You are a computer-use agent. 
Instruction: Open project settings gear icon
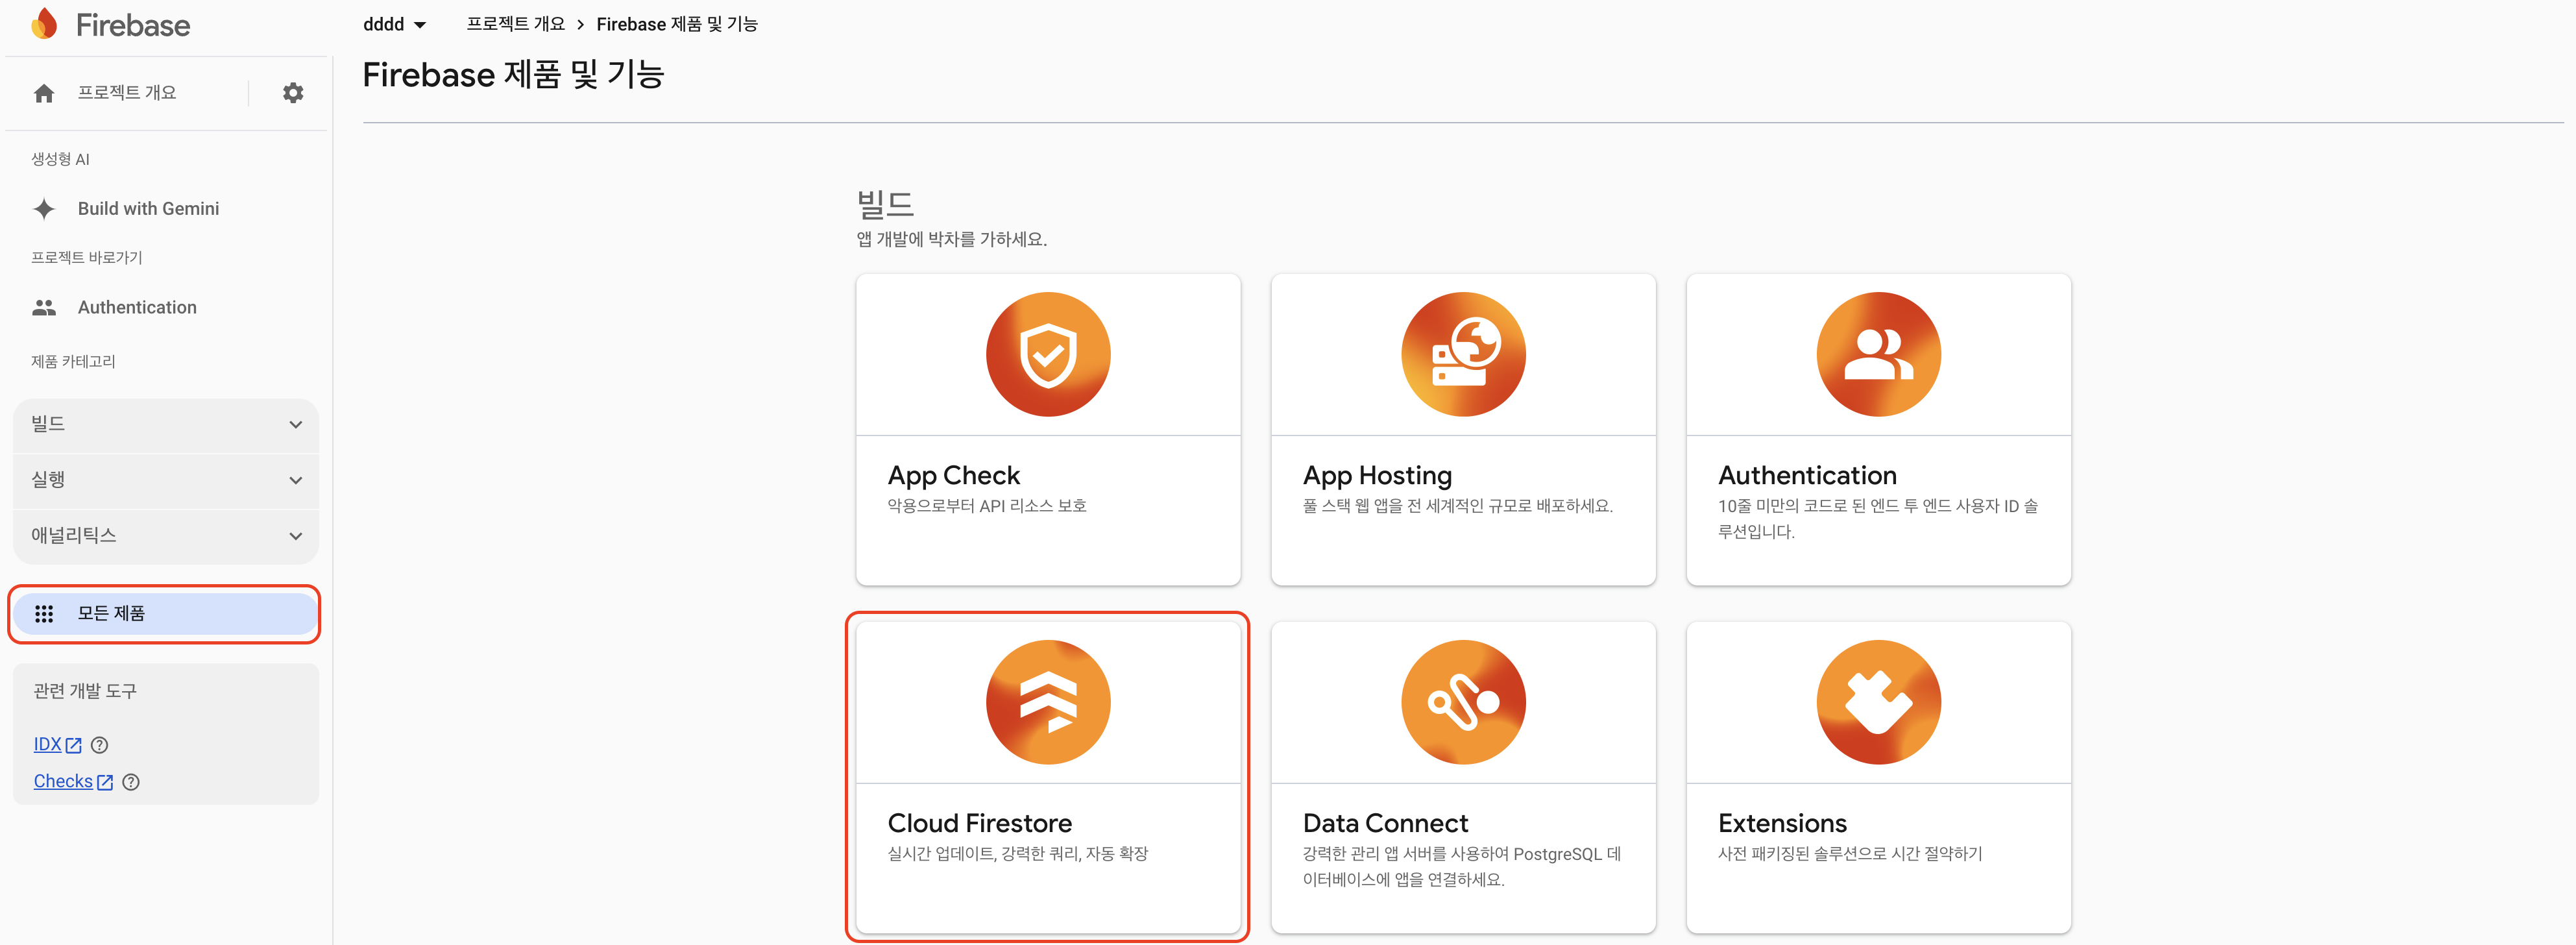click(293, 93)
